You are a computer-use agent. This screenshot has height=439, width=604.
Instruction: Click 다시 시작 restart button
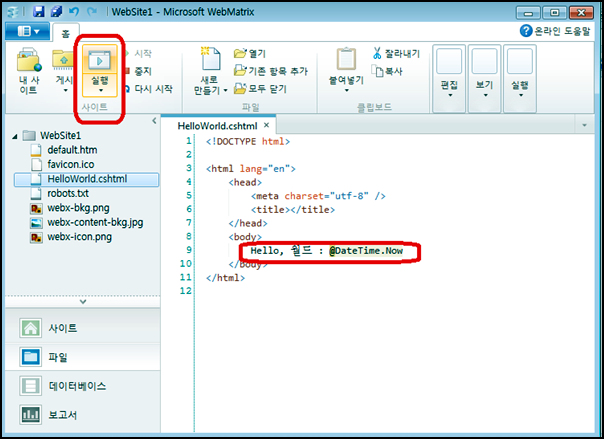point(149,89)
